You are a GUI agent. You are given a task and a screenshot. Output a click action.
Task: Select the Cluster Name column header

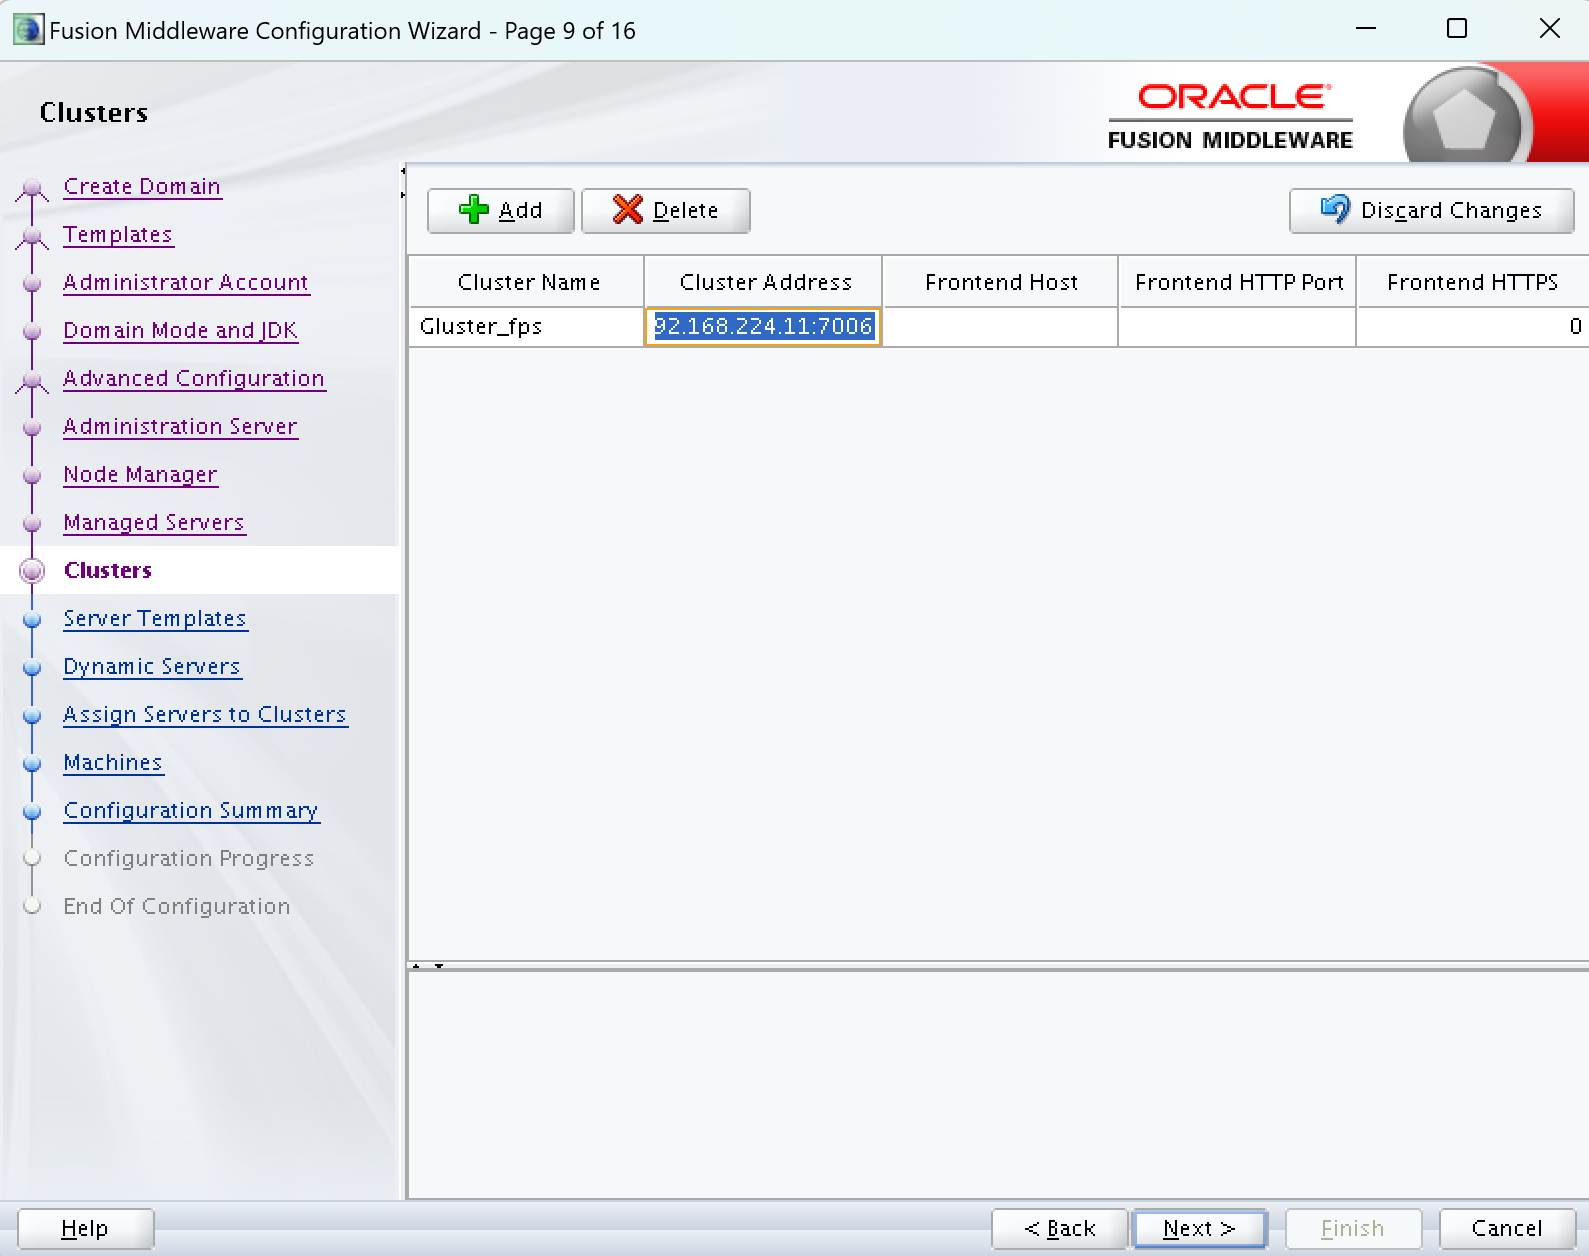527,282
